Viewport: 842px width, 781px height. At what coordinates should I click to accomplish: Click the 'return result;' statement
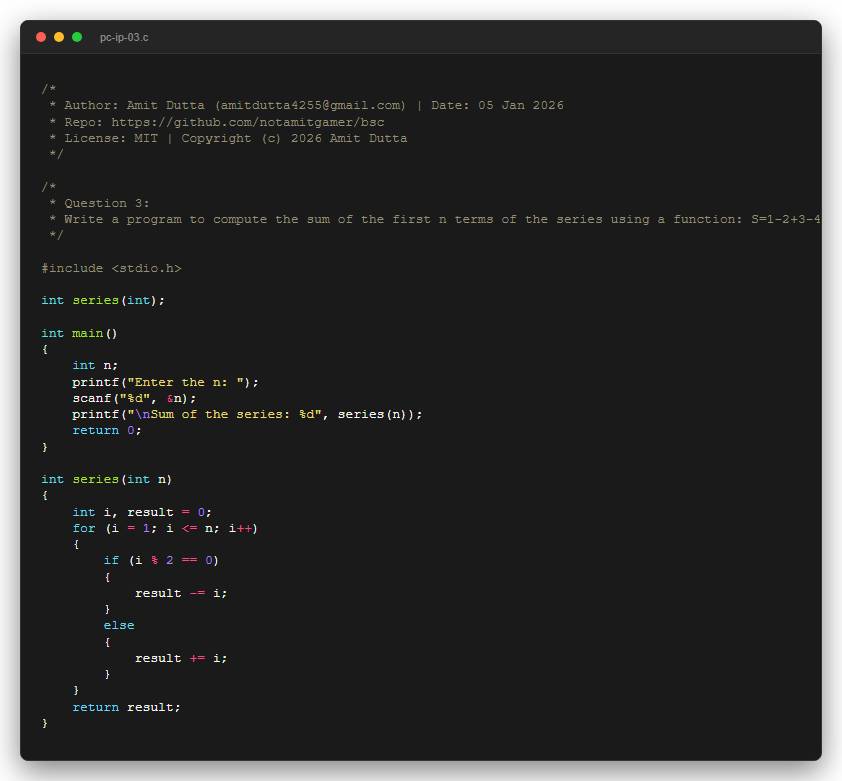click(127, 707)
